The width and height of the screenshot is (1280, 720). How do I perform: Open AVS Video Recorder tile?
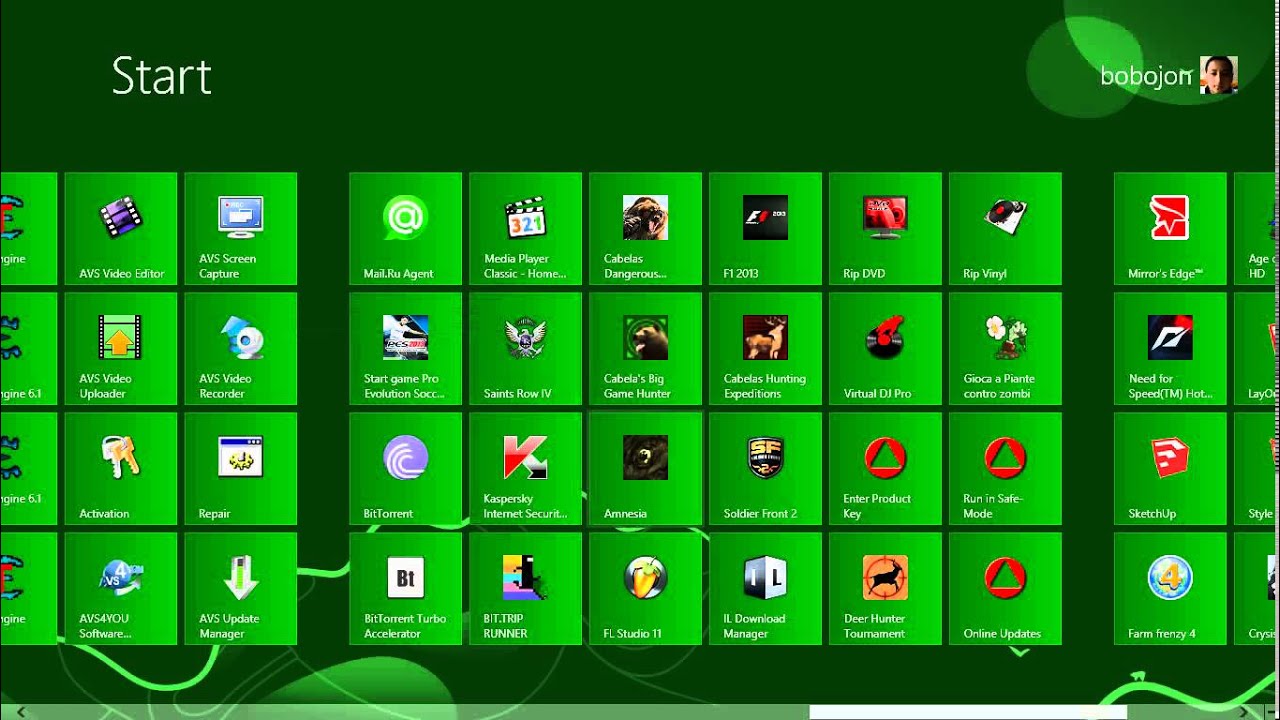point(241,349)
